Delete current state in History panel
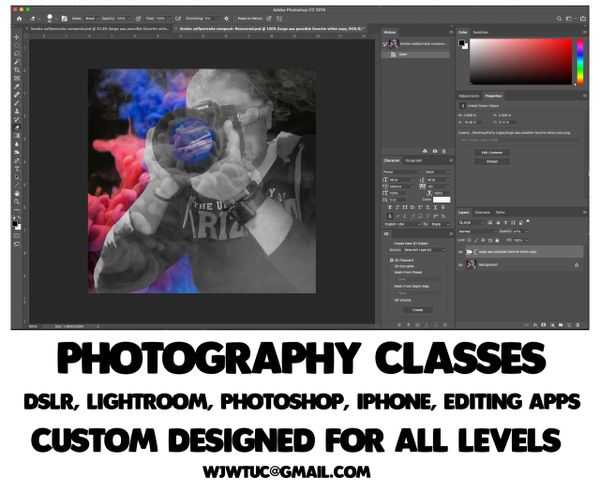Screen dimensions: 600x492 (444, 151)
